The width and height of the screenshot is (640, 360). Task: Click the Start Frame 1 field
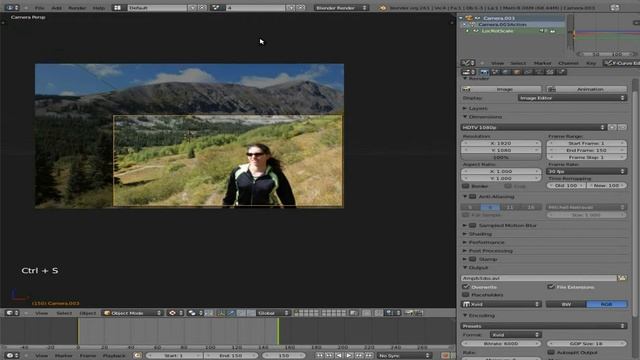[x=587, y=143]
